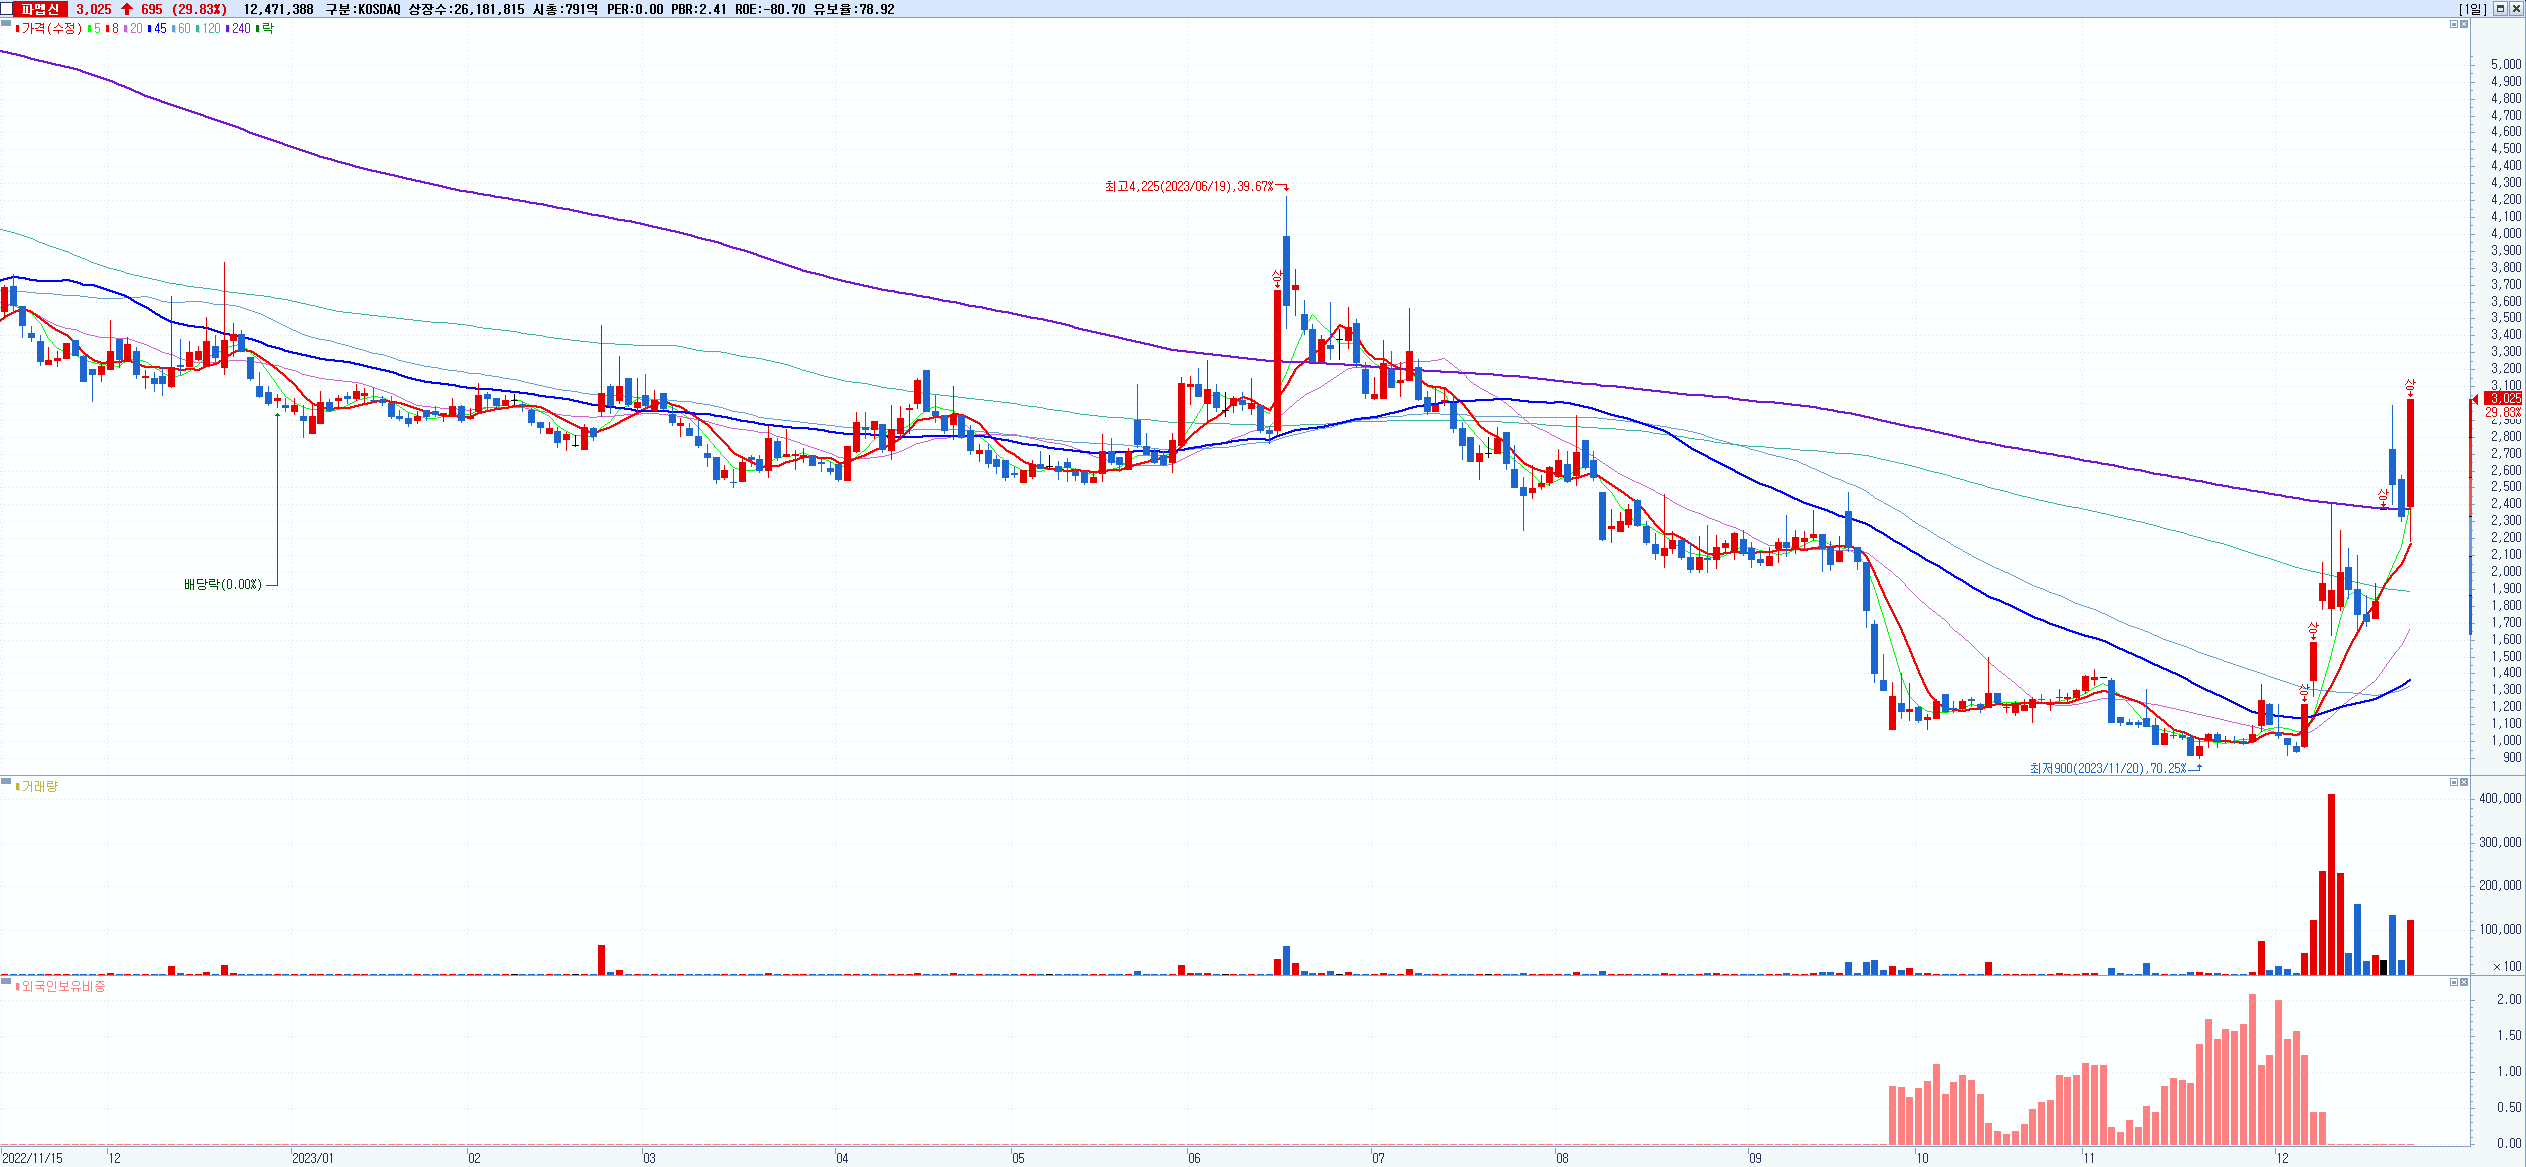Select the 20-day moving average color marker

click(x=126, y=29)
